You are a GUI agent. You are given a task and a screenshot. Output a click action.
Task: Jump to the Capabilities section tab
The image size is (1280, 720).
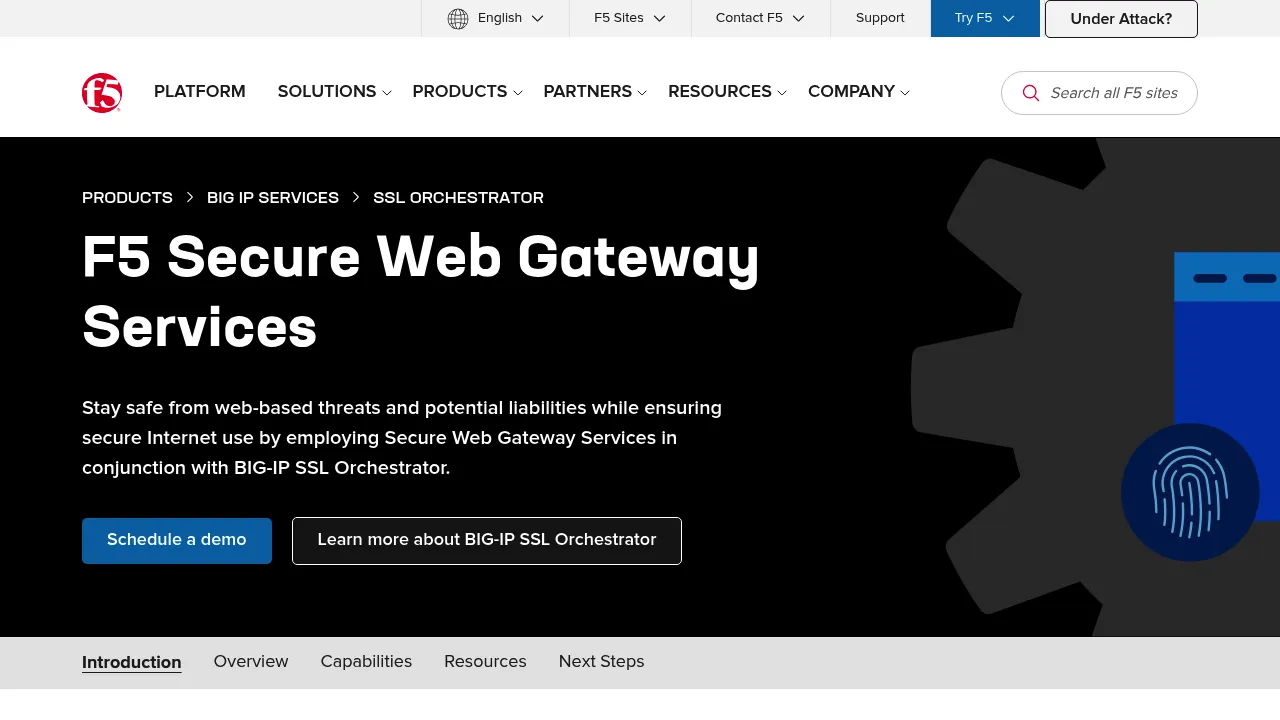pos(366,662)
